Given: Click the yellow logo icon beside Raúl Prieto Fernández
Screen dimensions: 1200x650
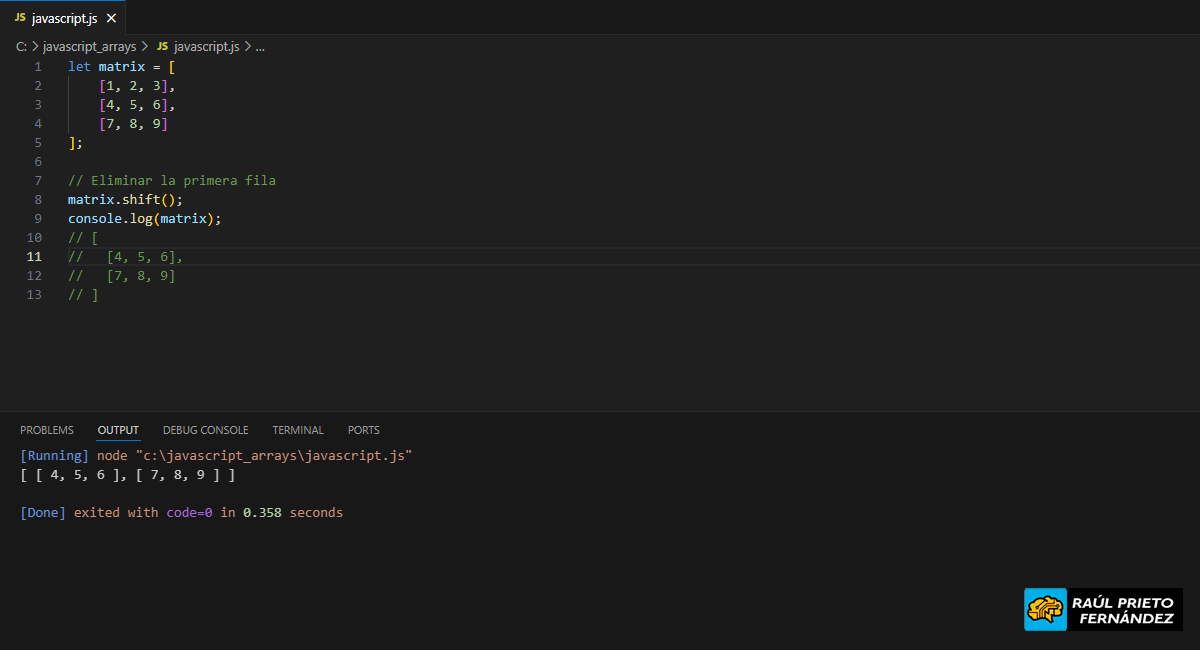Looking at the screenshot, I should (x=1045, y=609).
